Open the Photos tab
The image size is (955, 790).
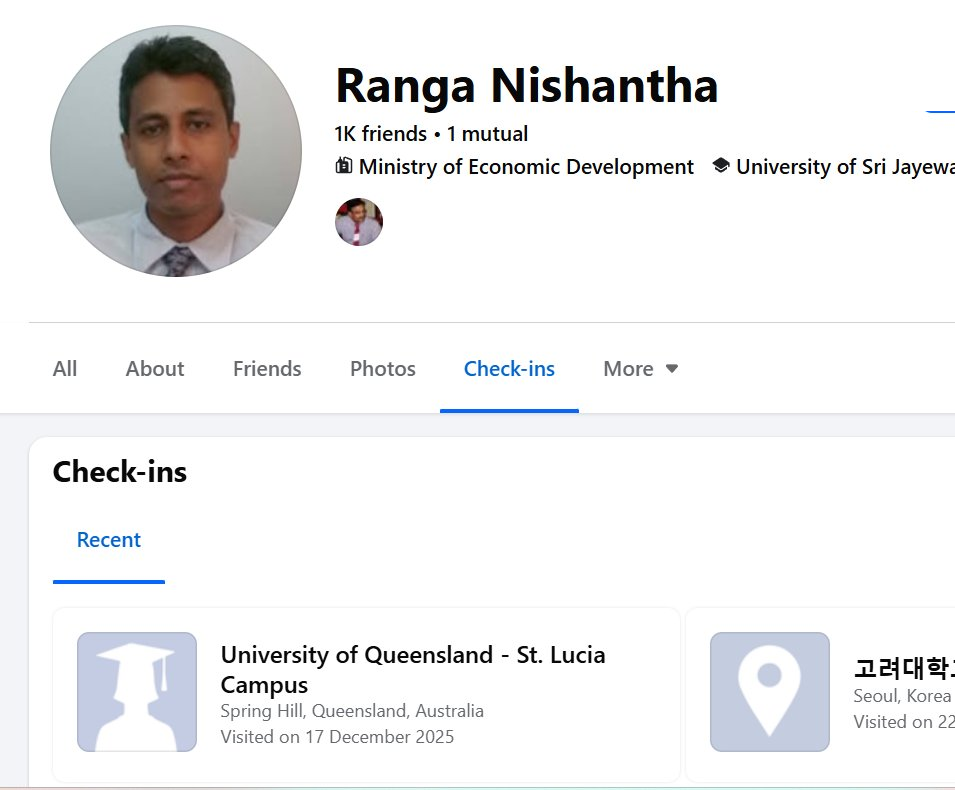coord(382,369)
